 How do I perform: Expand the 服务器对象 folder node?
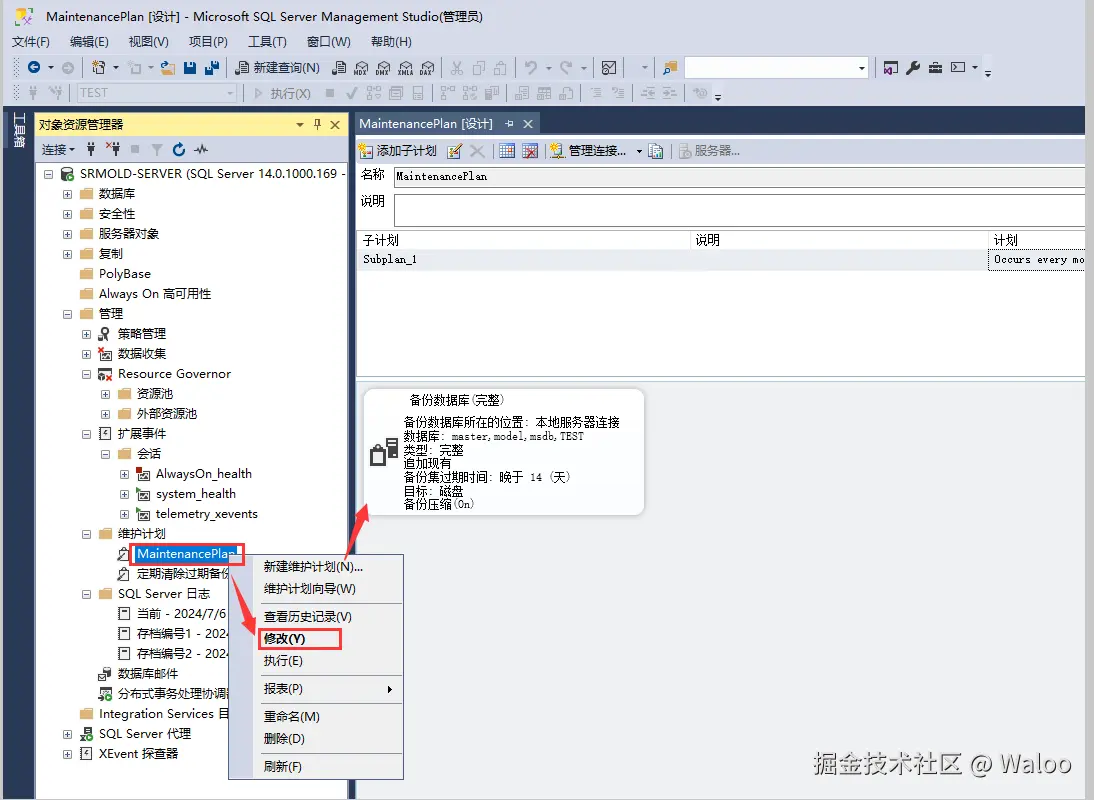coord(68,234)
